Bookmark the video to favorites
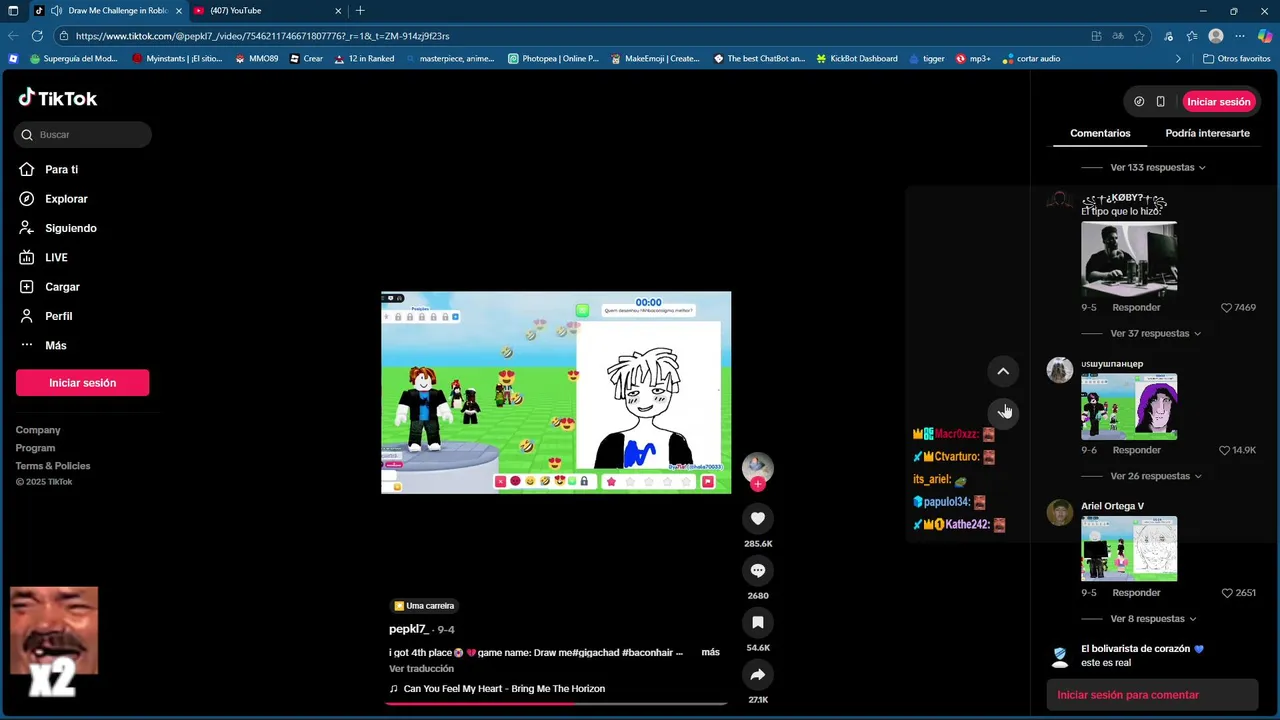This screenshot has width=1280, height=720. [758, 622]
